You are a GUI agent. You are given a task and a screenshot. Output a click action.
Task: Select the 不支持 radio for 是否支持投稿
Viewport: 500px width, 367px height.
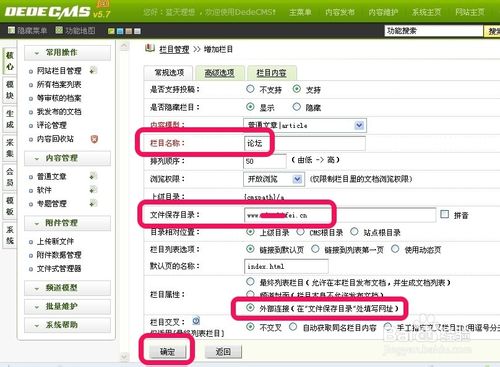pyautogui.click(x=250, y=89)
